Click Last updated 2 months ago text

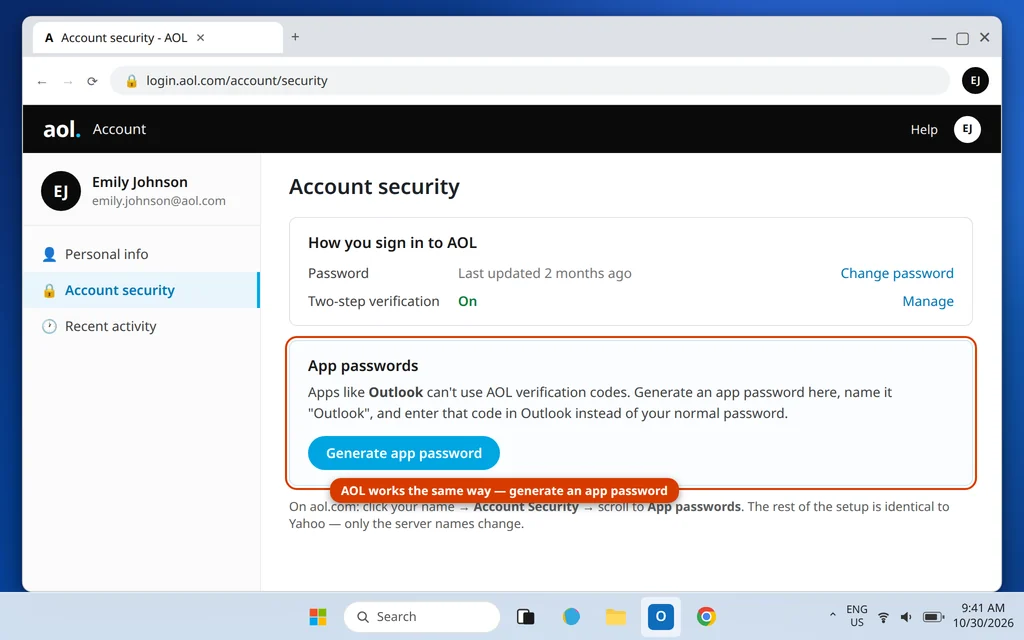tap(545, 273)
